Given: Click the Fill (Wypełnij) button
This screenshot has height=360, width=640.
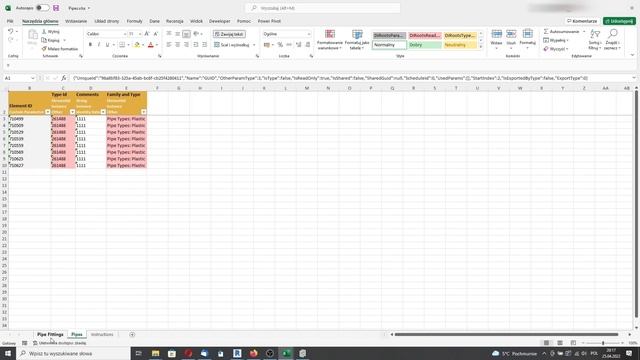Looking at the screenshot, I should 555,40.
